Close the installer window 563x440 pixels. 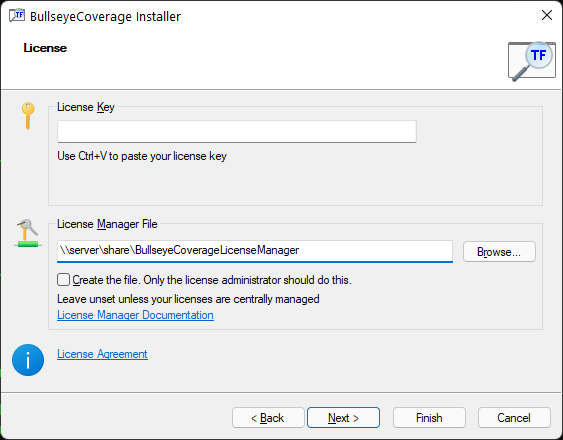[546, 15]
